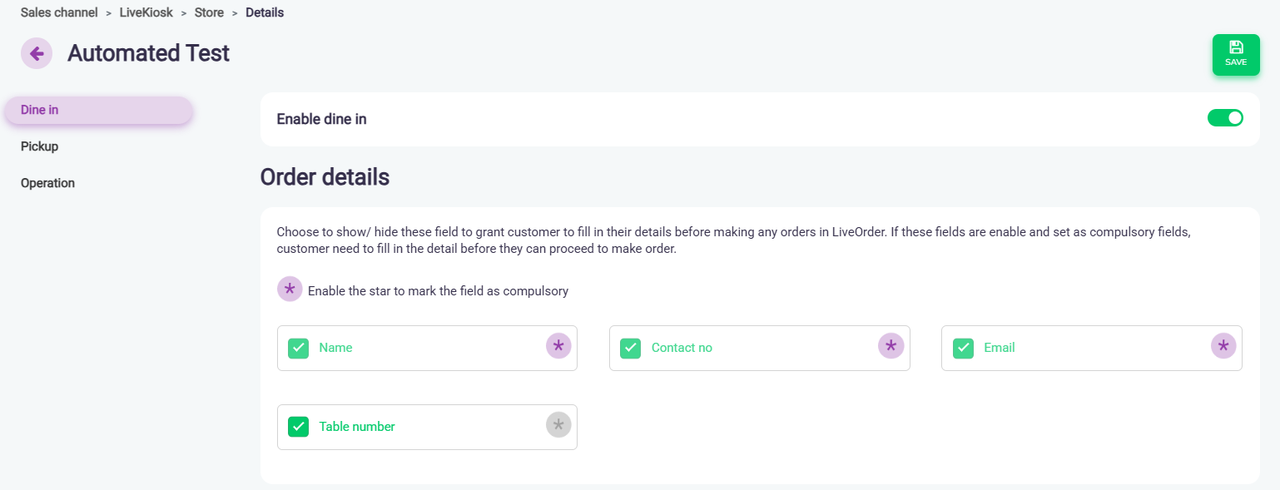
Task: Toggle the compulsory star for Contact no
Action: pos(891,346)
